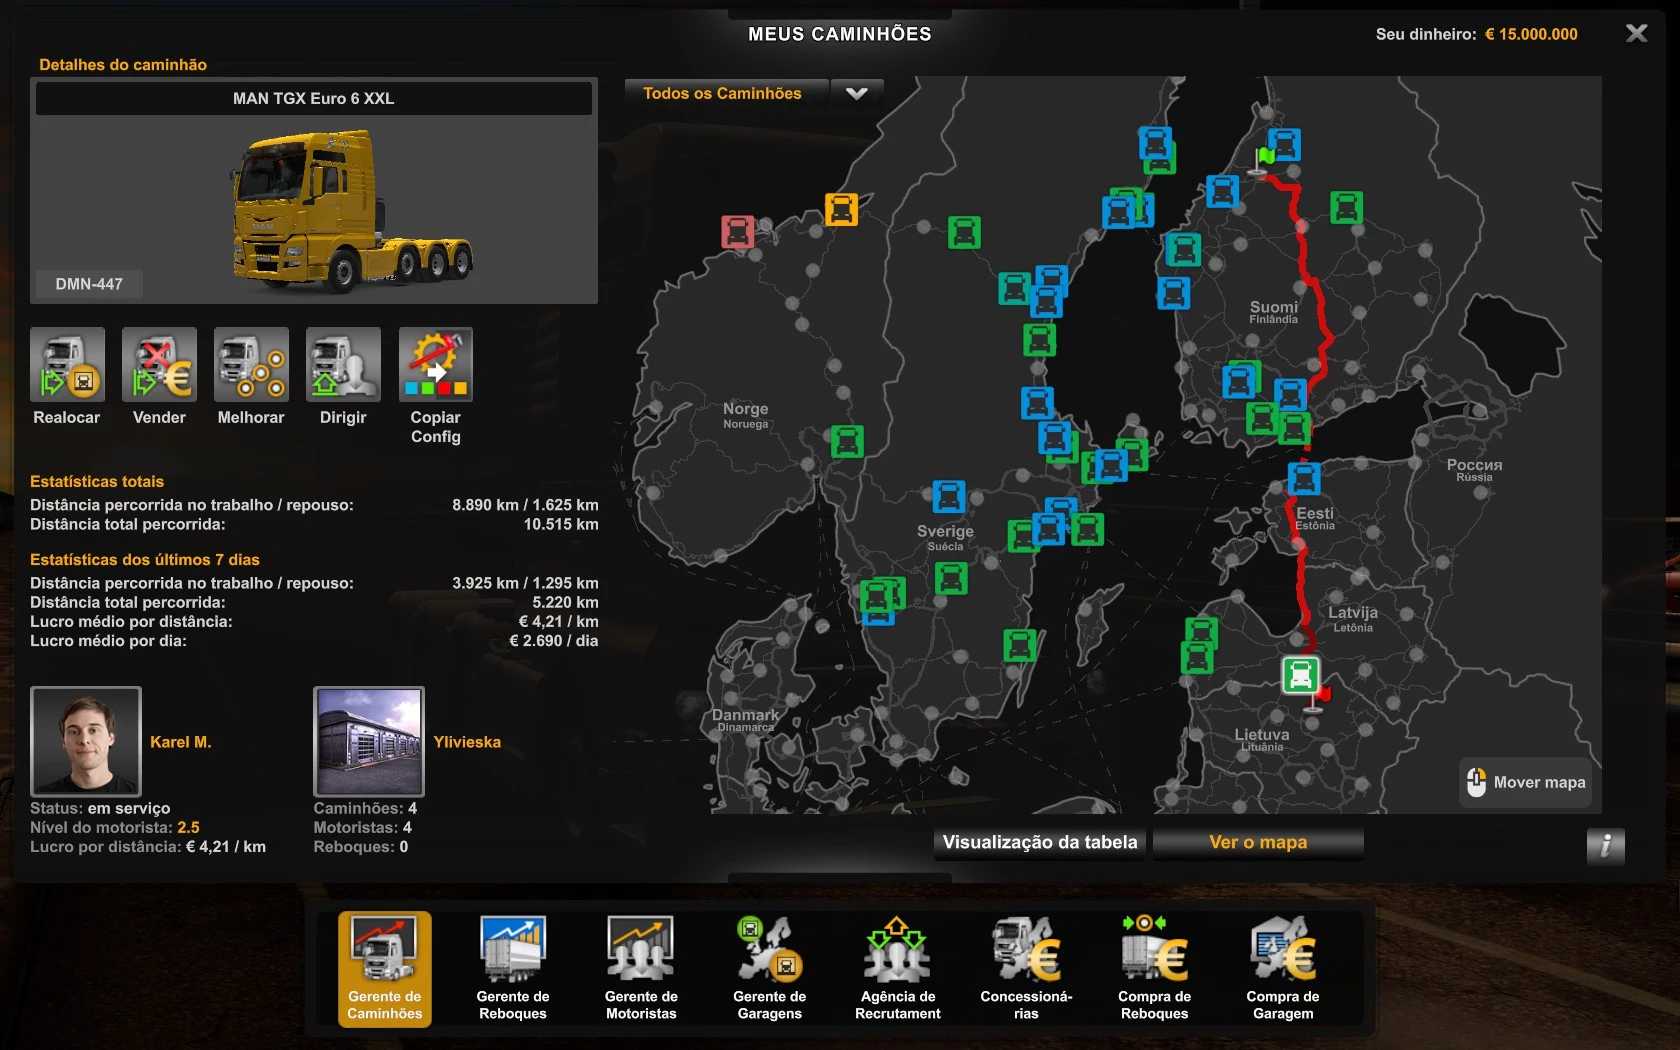Open the Melhorar upgrade icon
This screenshot has width=1680, height=1050.
[x=251, y=365]
